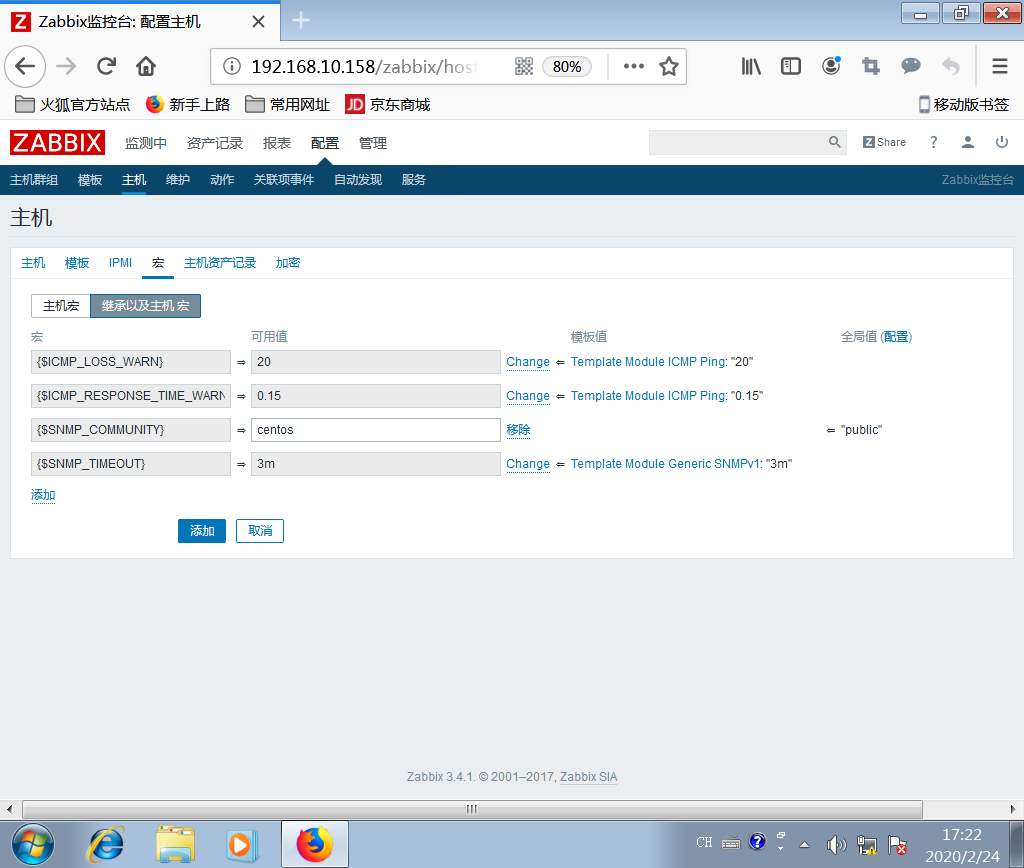Switch to 加密 tab
Image resolution: width=1024 pixels, height=868 pixels.
(x=287, y=263)
